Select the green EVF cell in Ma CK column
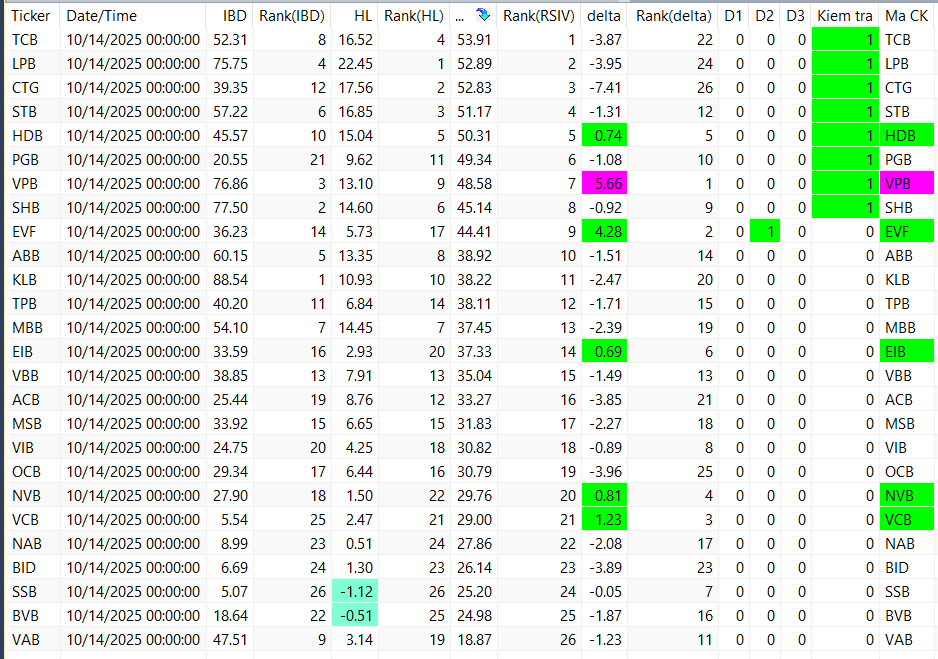The width and height of the screenshot is (938, 659). point(906,231)
